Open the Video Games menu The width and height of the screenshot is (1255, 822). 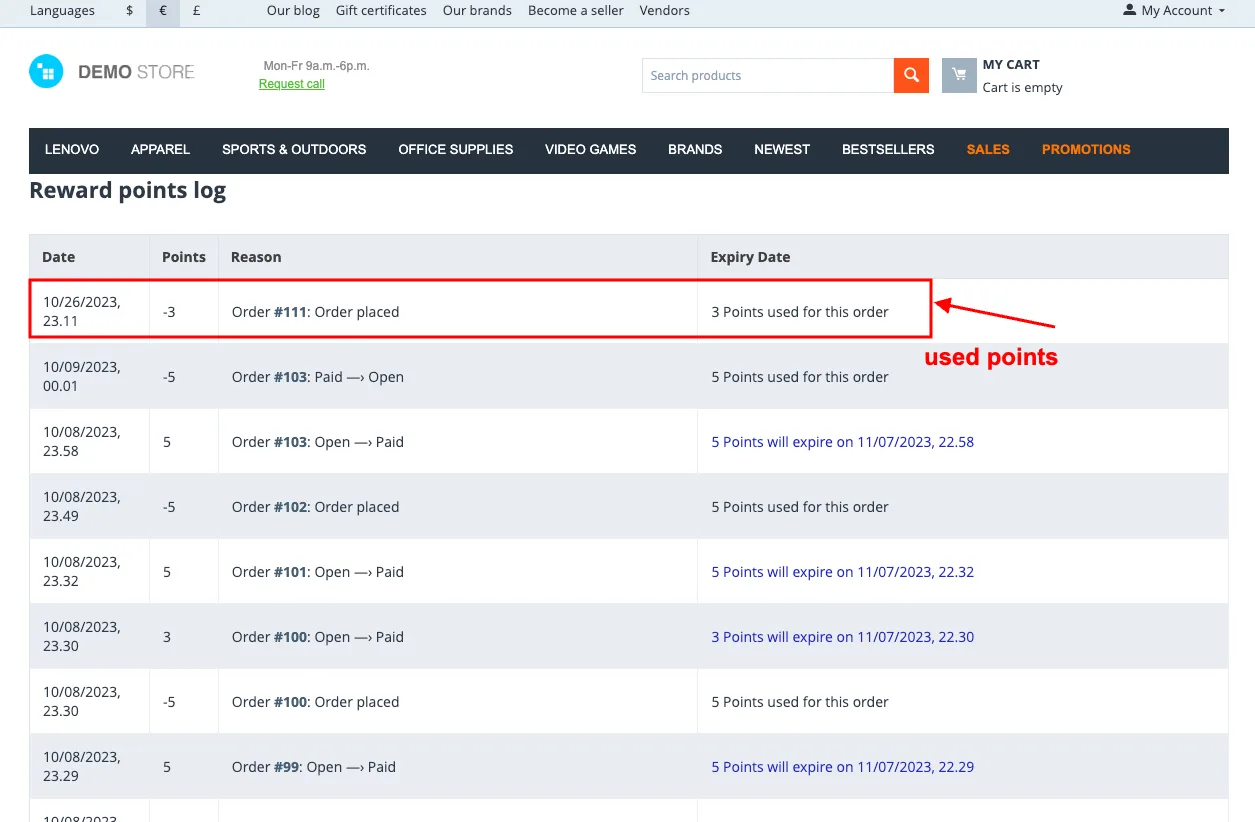point(590,149)
